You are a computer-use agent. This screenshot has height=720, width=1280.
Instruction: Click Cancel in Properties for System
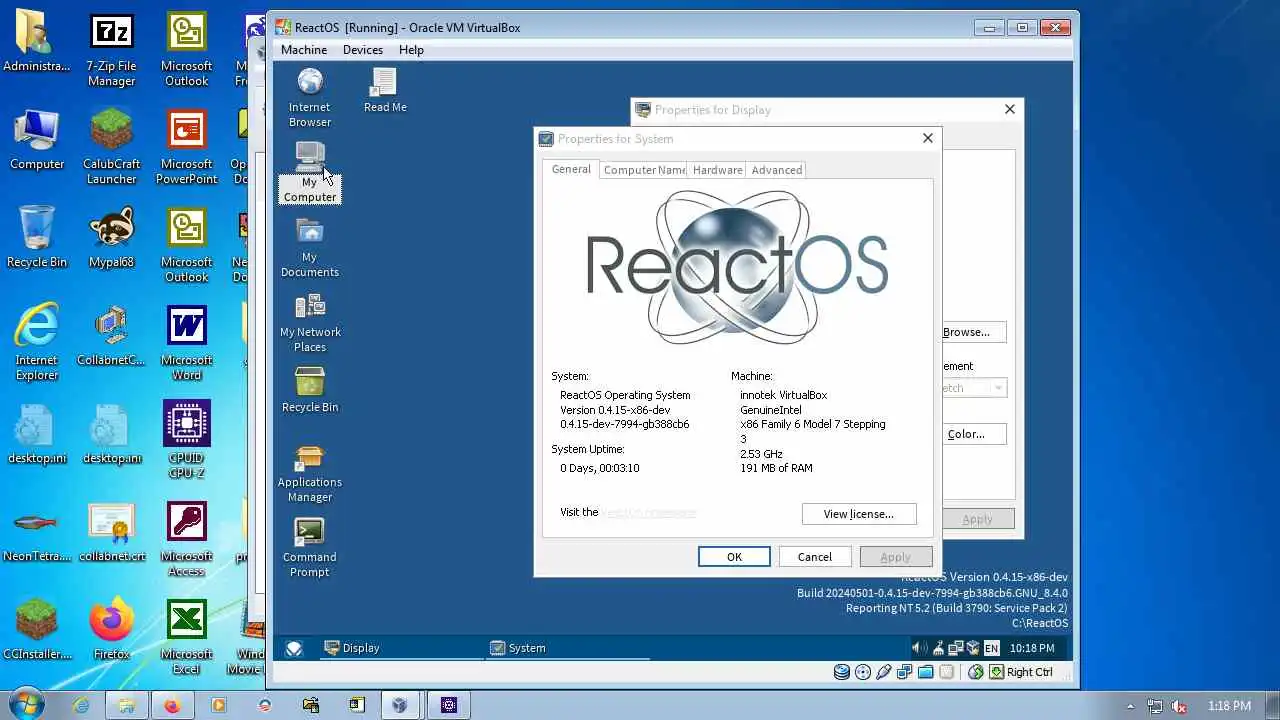[x=814, y=557]
